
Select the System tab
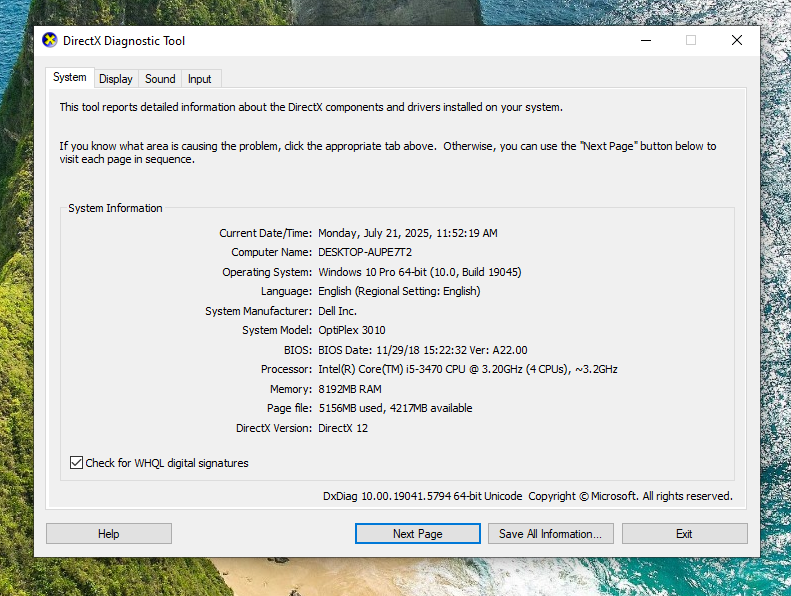pos(70,77)
